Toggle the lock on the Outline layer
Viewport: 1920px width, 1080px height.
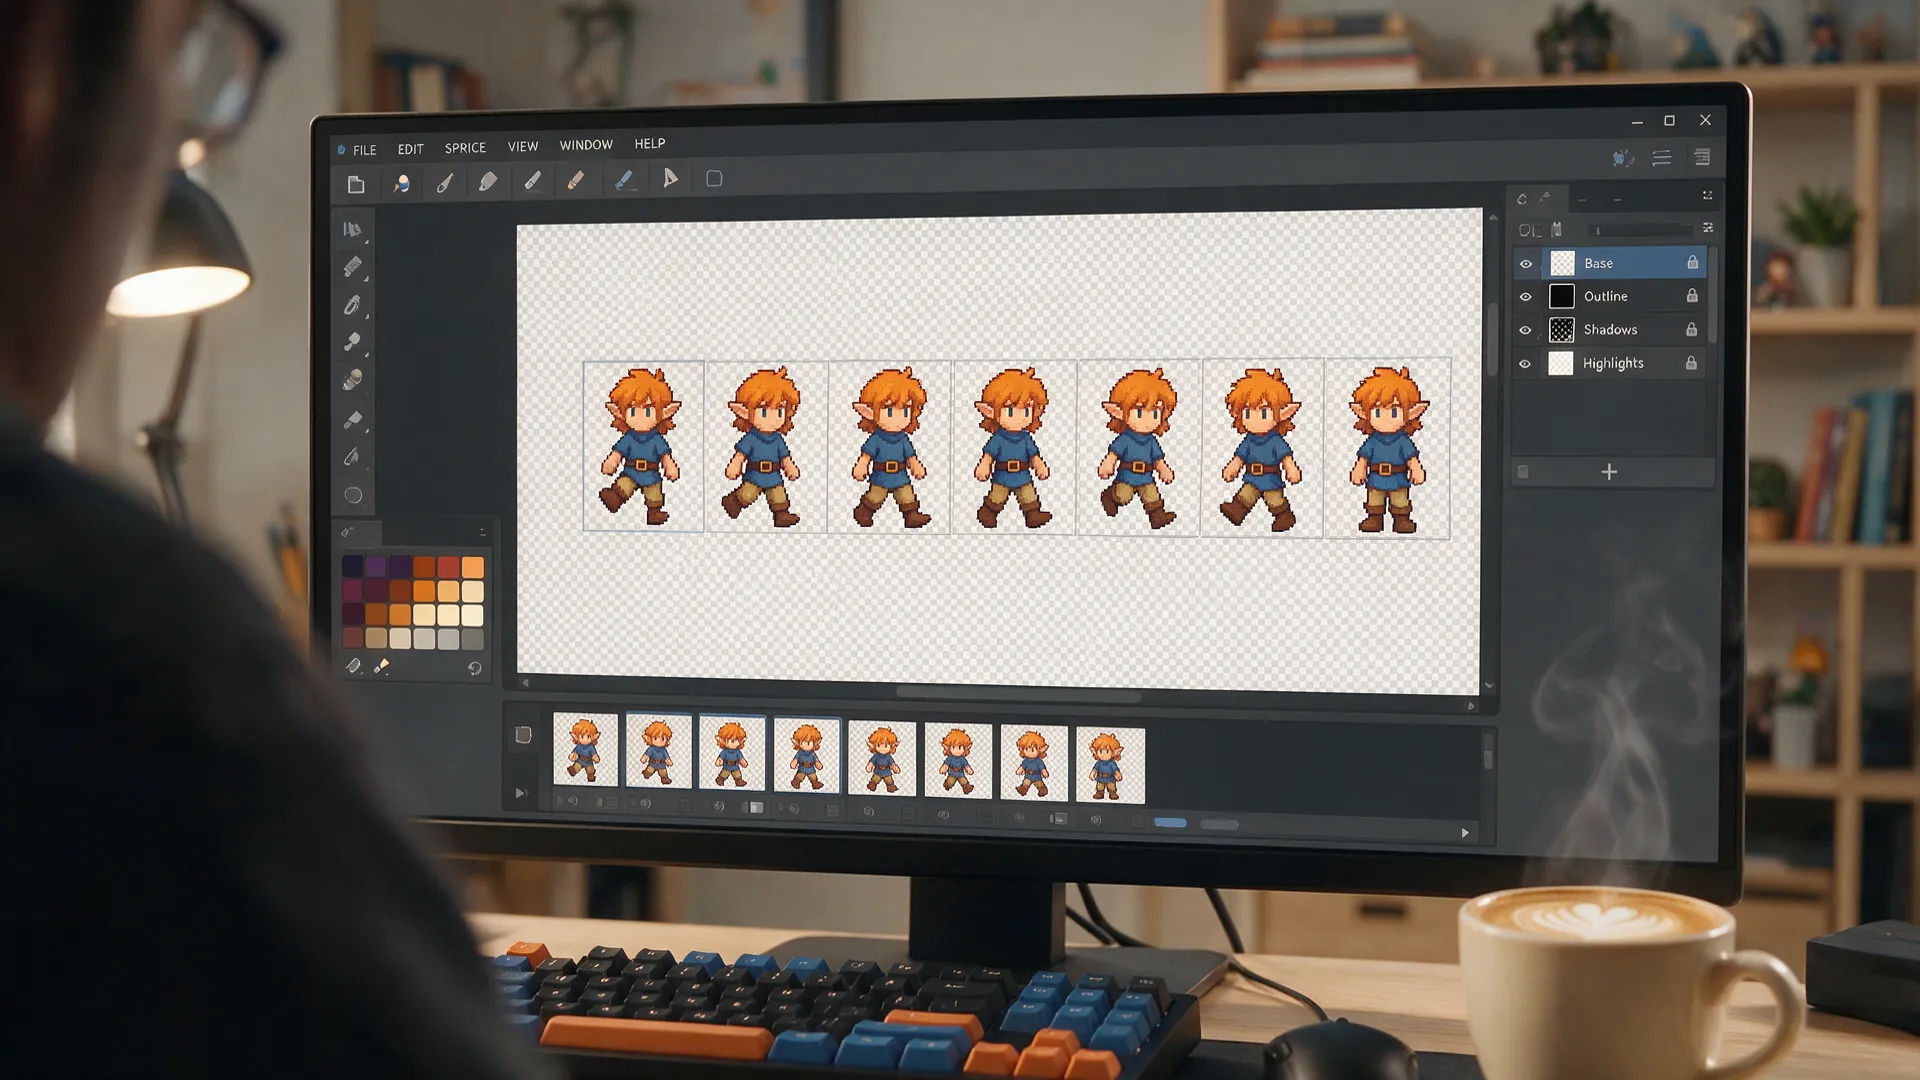(x=1692, y=295)
